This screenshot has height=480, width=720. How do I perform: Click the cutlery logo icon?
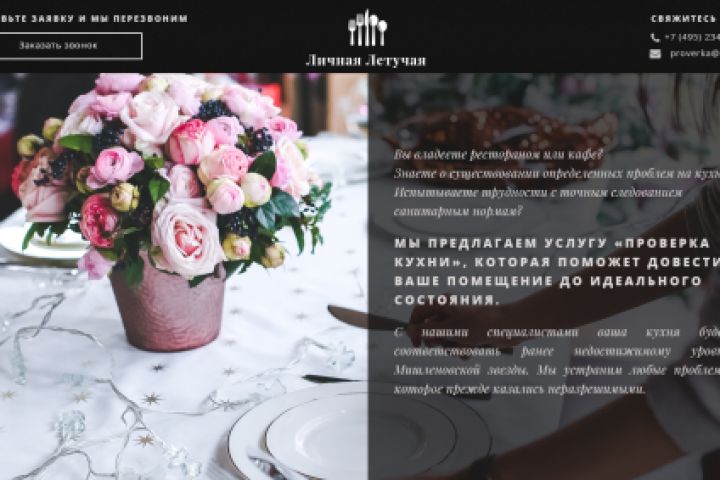367,28
